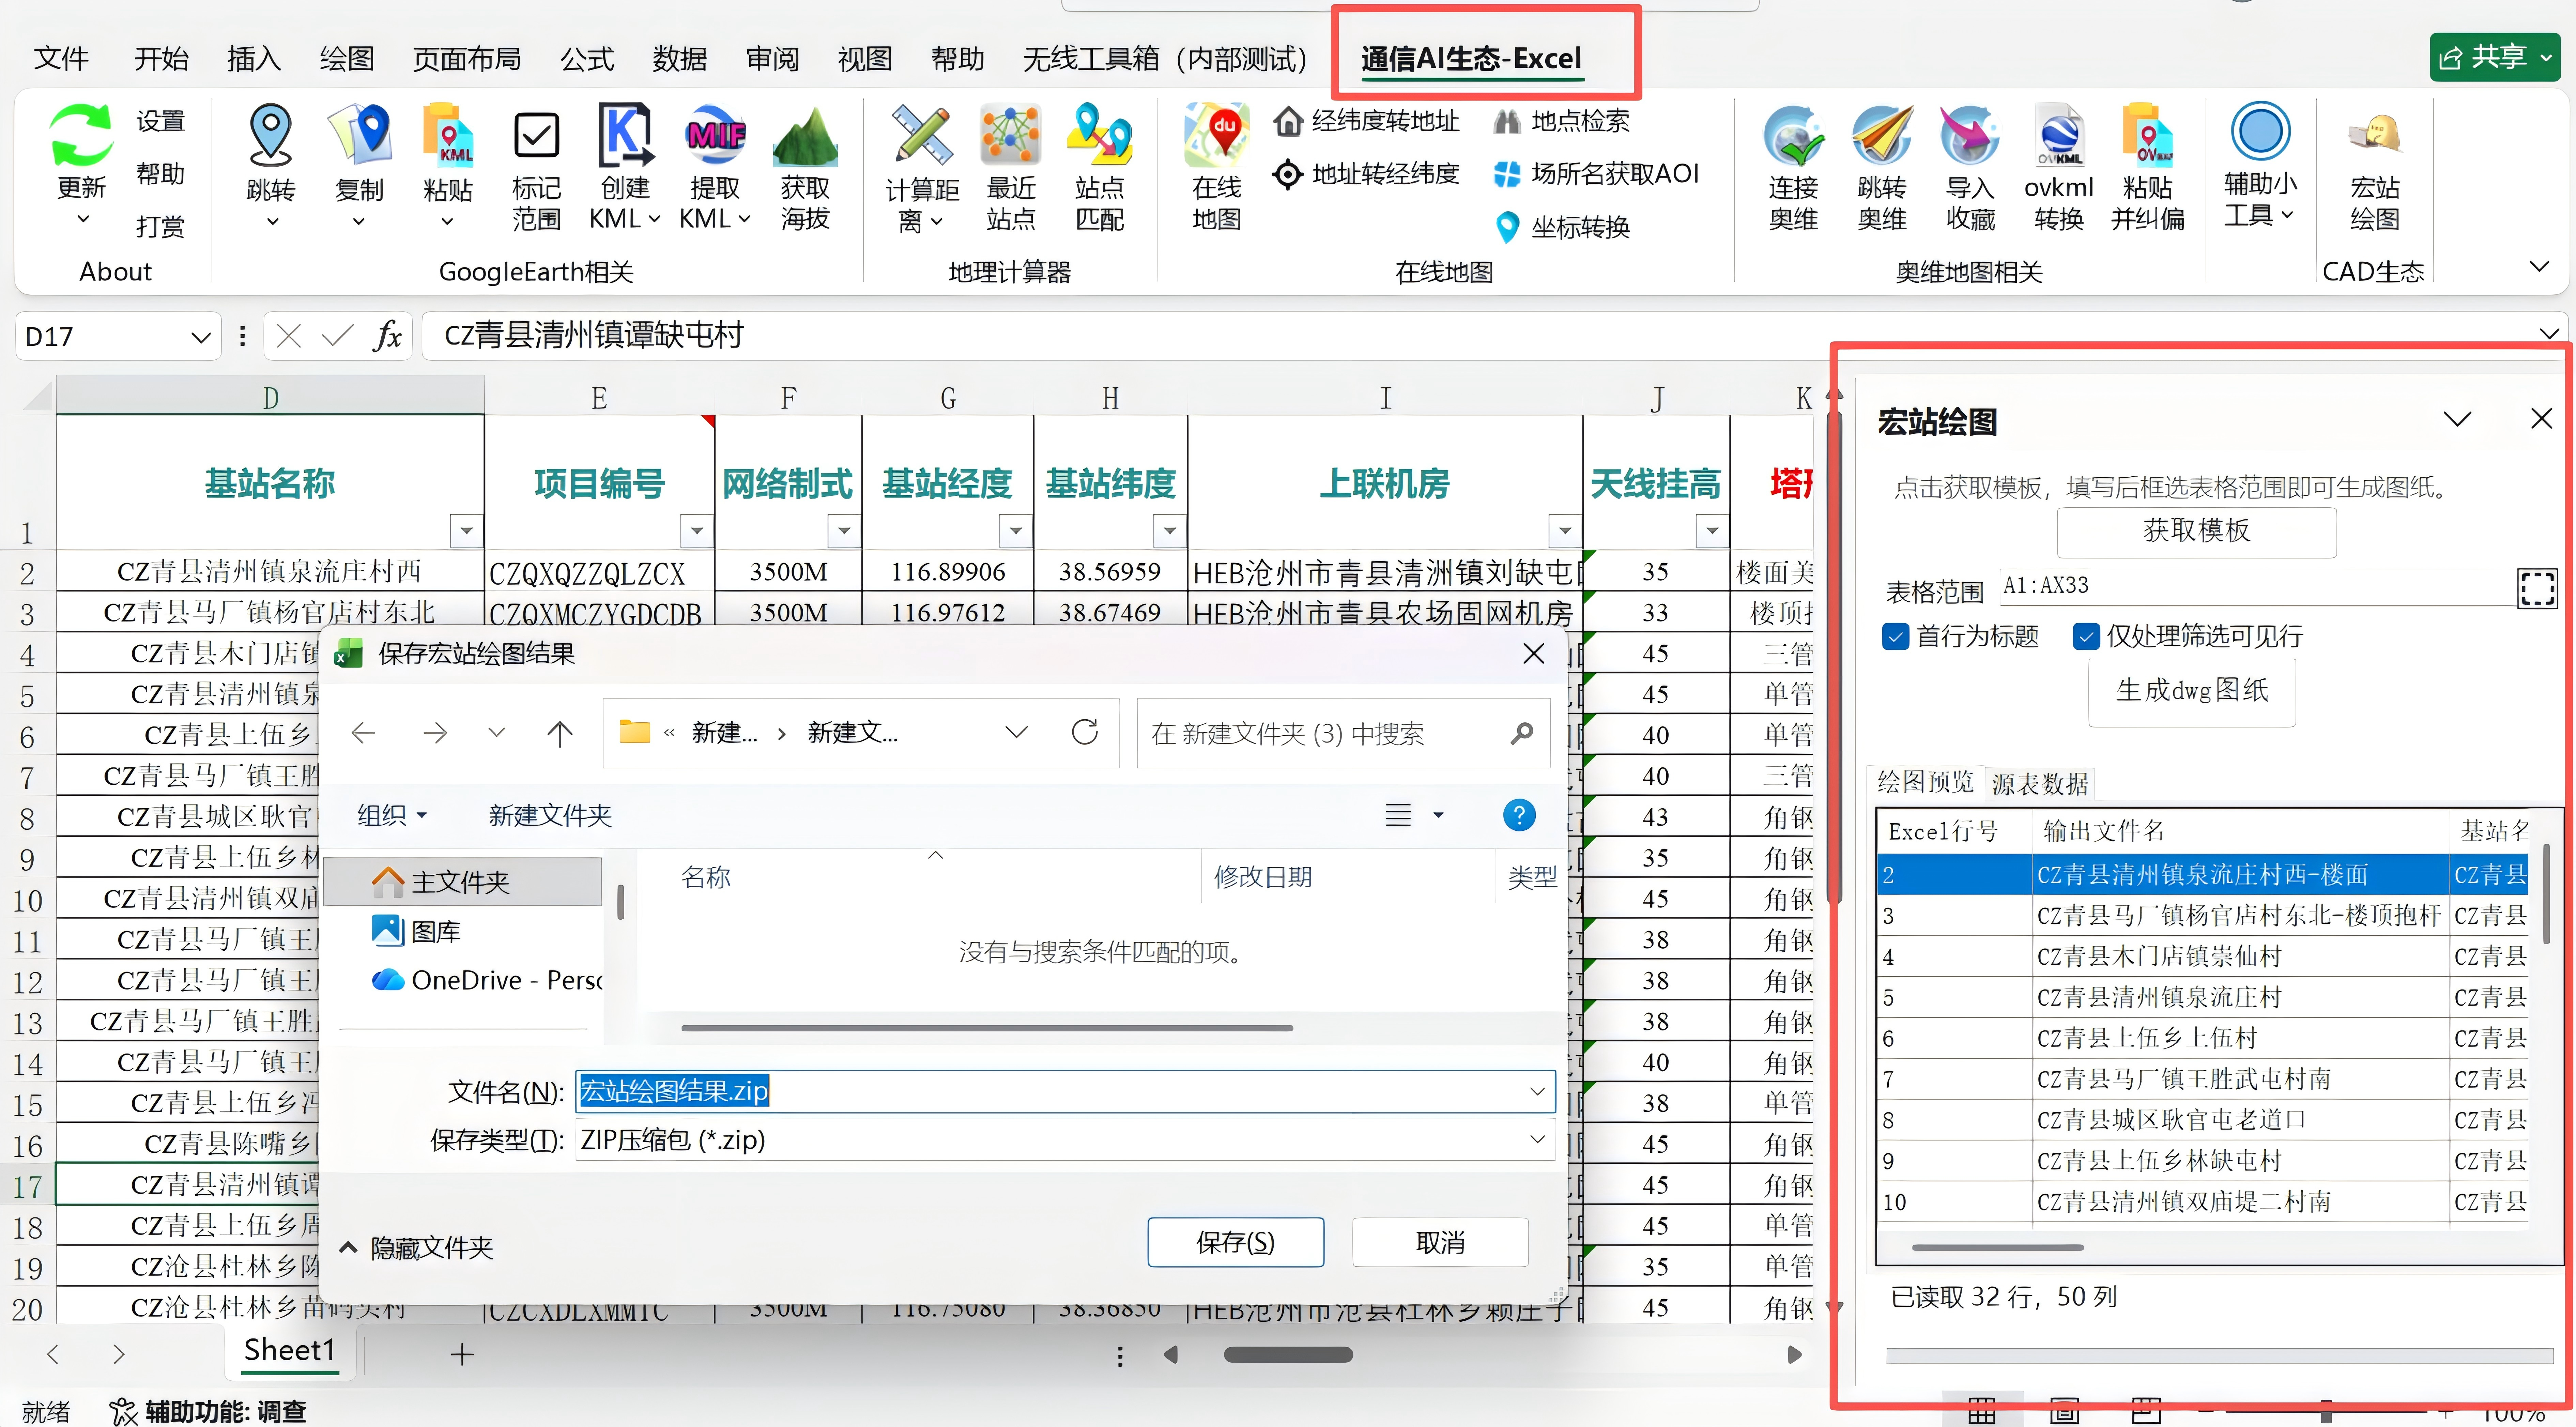Click the 跳转奥维 paper plane icon

[x=1882, y=135]
